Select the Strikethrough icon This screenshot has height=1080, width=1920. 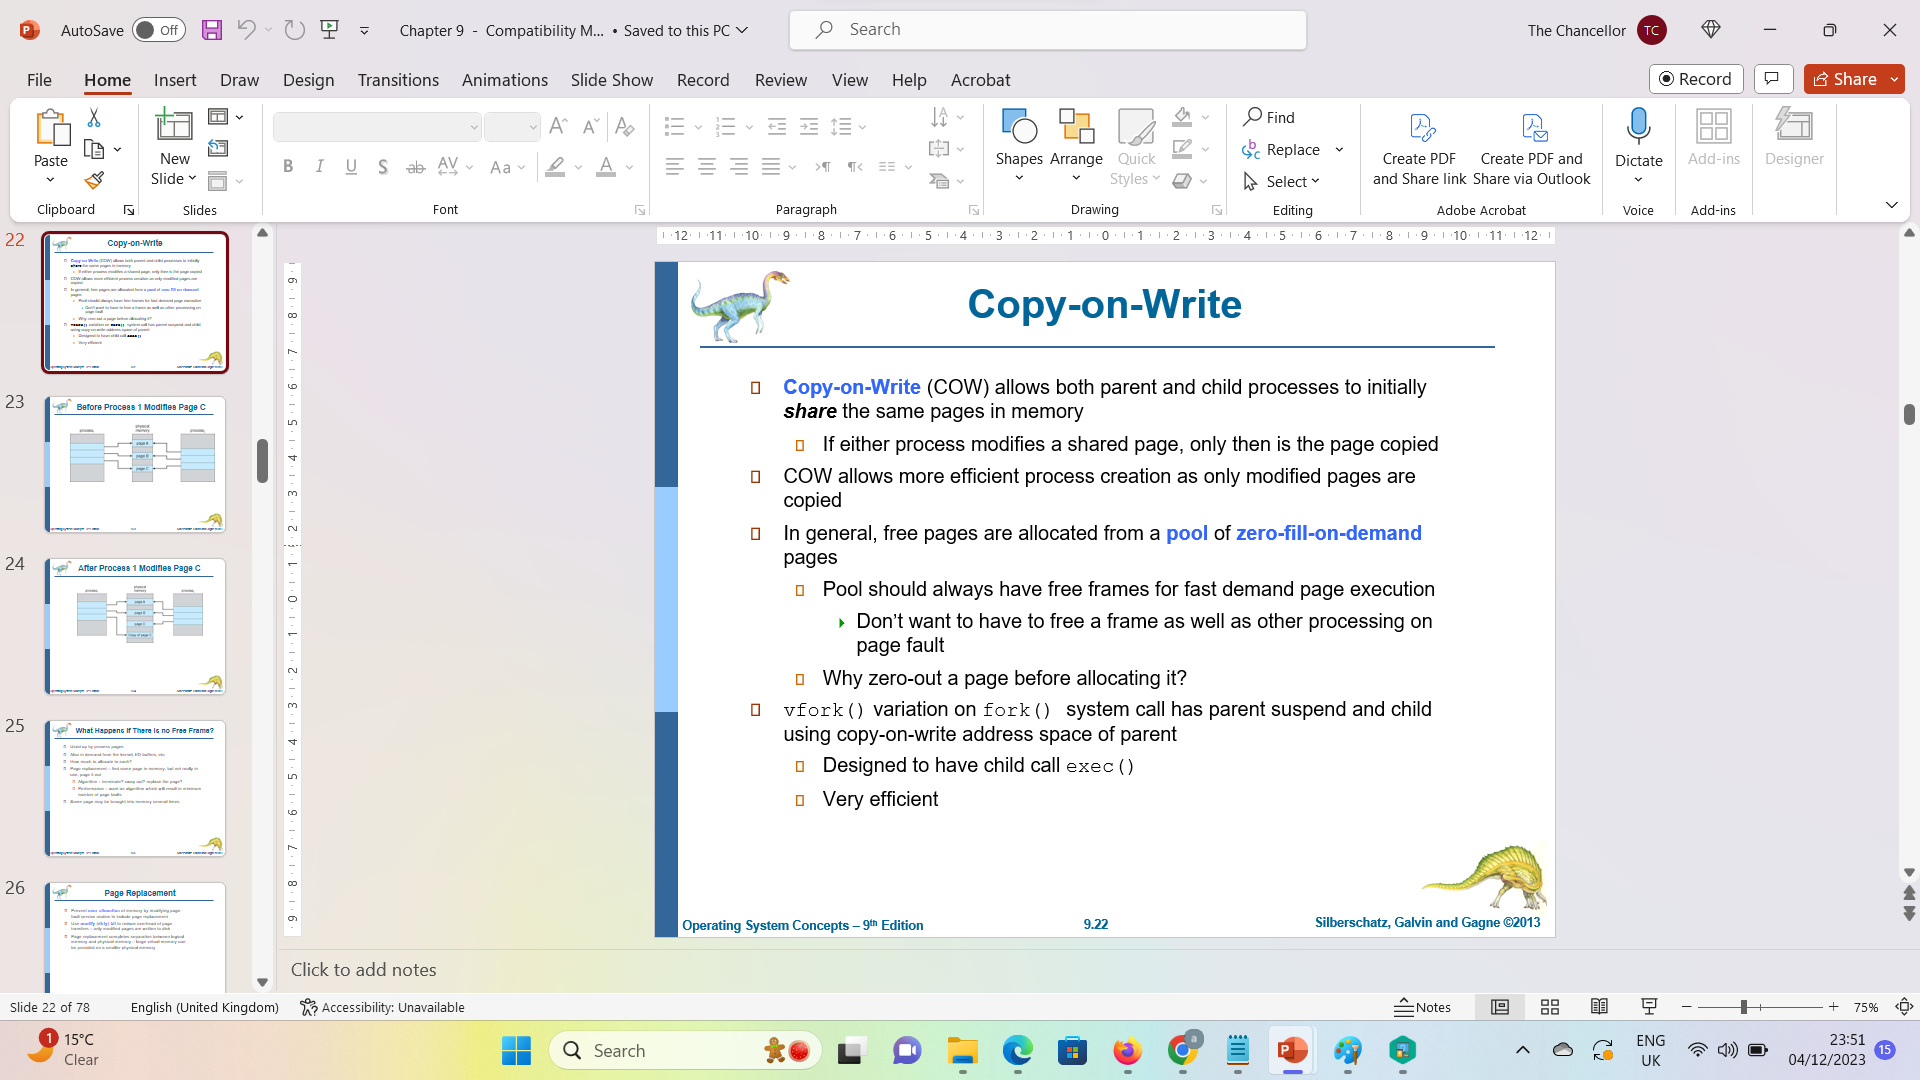coord(416,166)
